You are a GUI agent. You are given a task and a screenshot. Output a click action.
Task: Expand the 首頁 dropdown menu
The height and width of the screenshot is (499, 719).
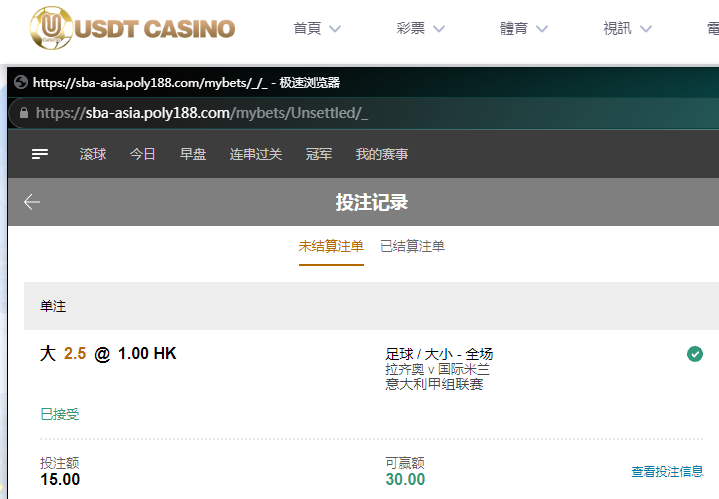click(317, 29)
